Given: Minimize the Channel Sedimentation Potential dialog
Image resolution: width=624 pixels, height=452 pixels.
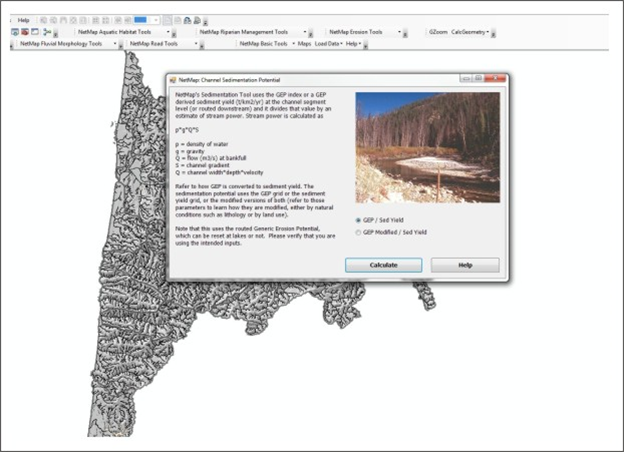Looking at the screenshot, I should (466, 78).
